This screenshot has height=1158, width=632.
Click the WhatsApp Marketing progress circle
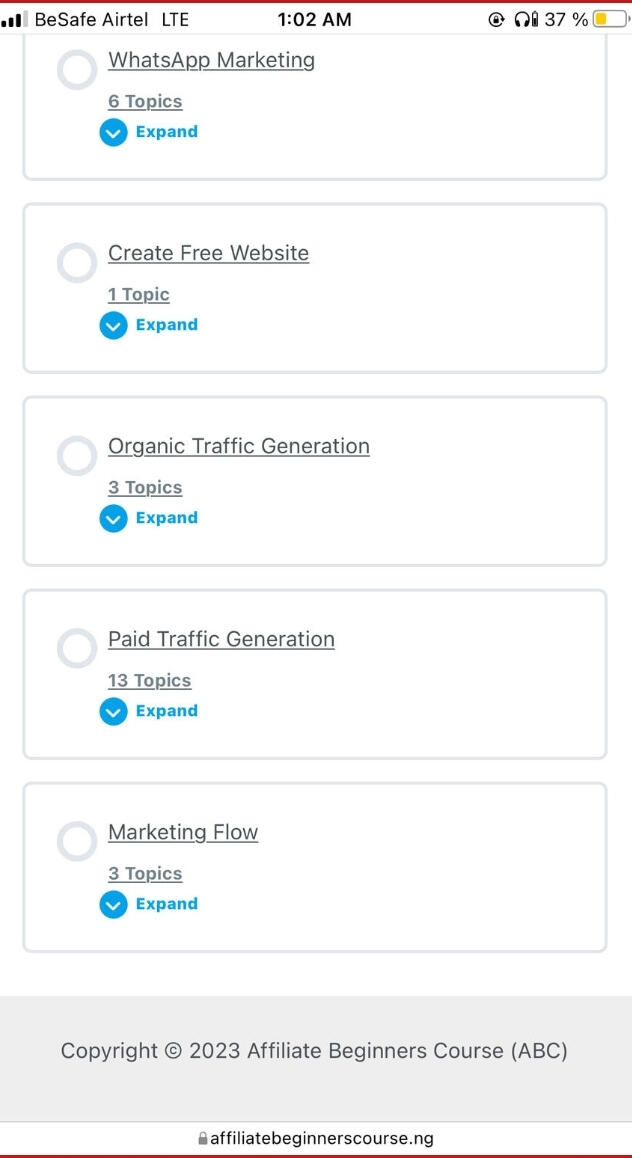coord(77,70)
